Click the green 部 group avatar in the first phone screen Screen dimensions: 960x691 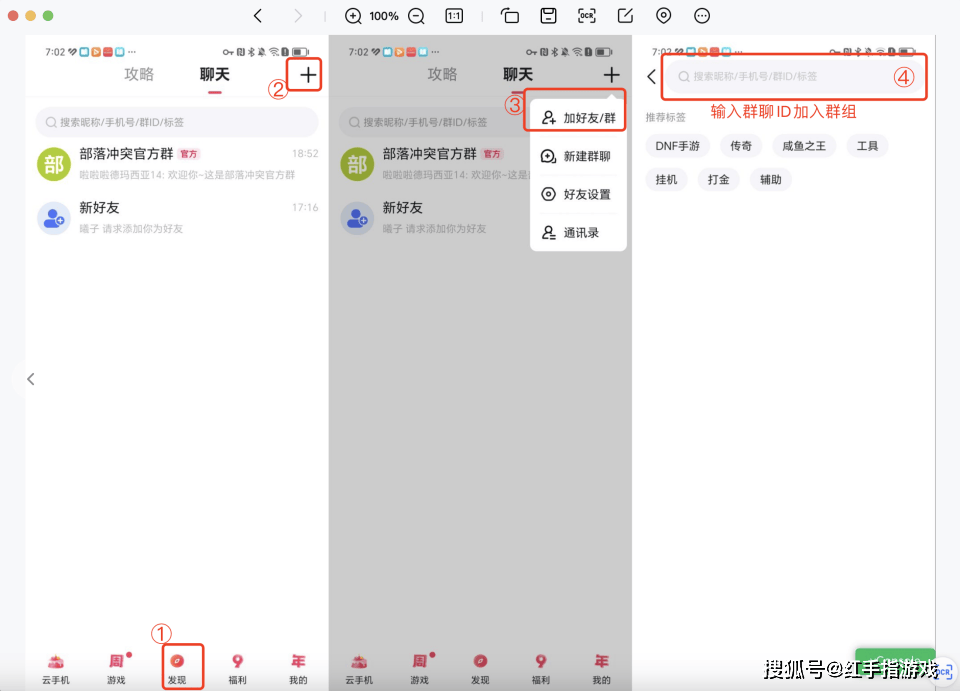coord(54,164)
